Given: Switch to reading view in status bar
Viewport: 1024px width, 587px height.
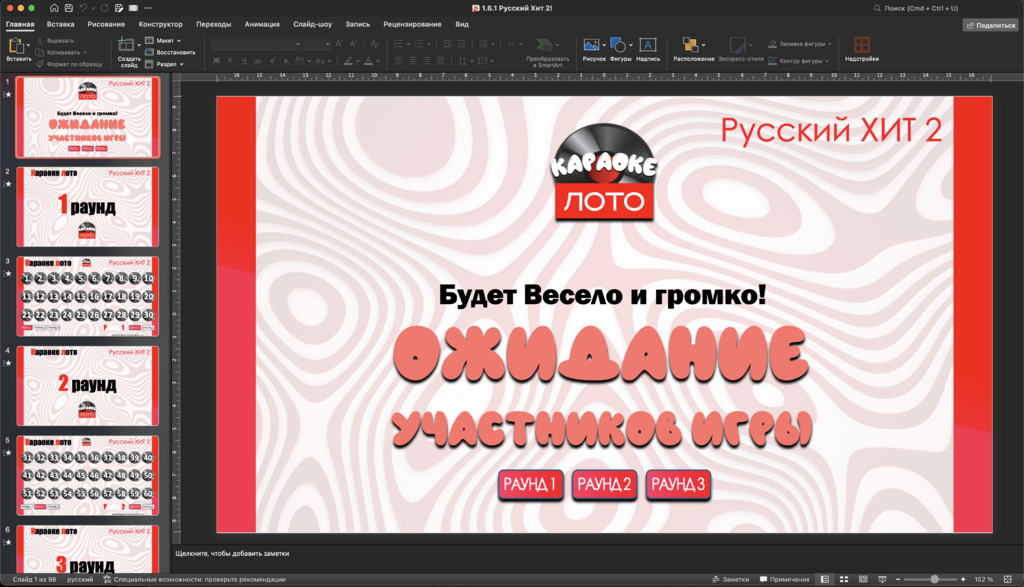Looking at the screenshot, I should coord(863,579).
